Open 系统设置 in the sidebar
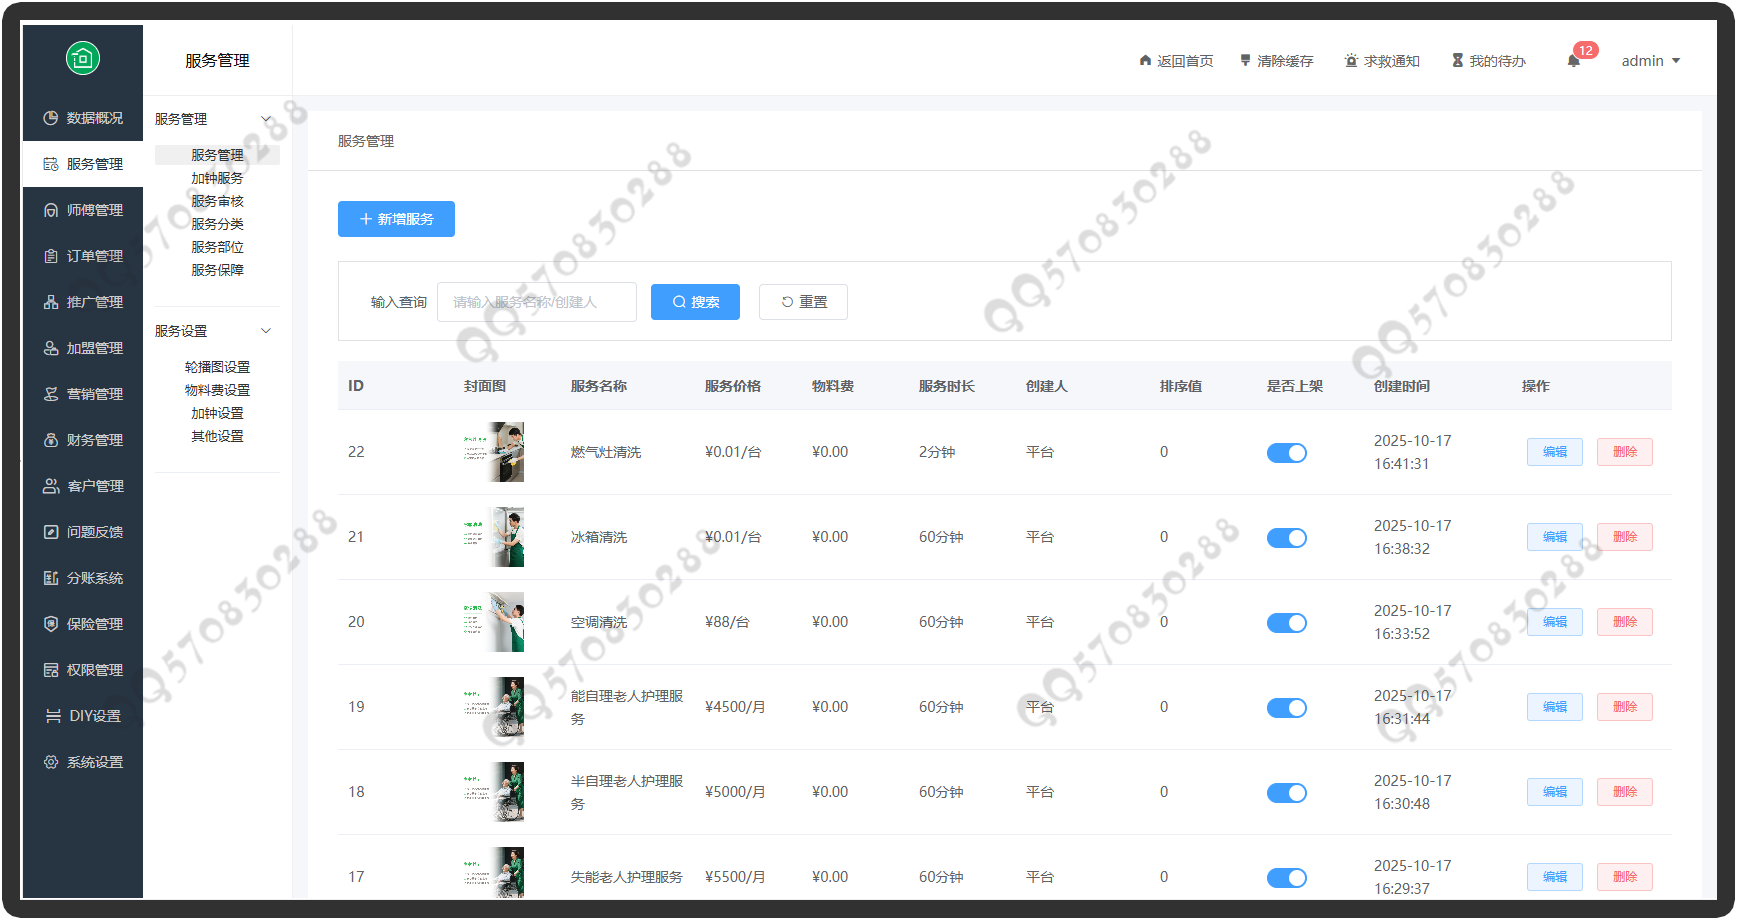Viewport: 1737px width, 920px height. coord(83,762)
